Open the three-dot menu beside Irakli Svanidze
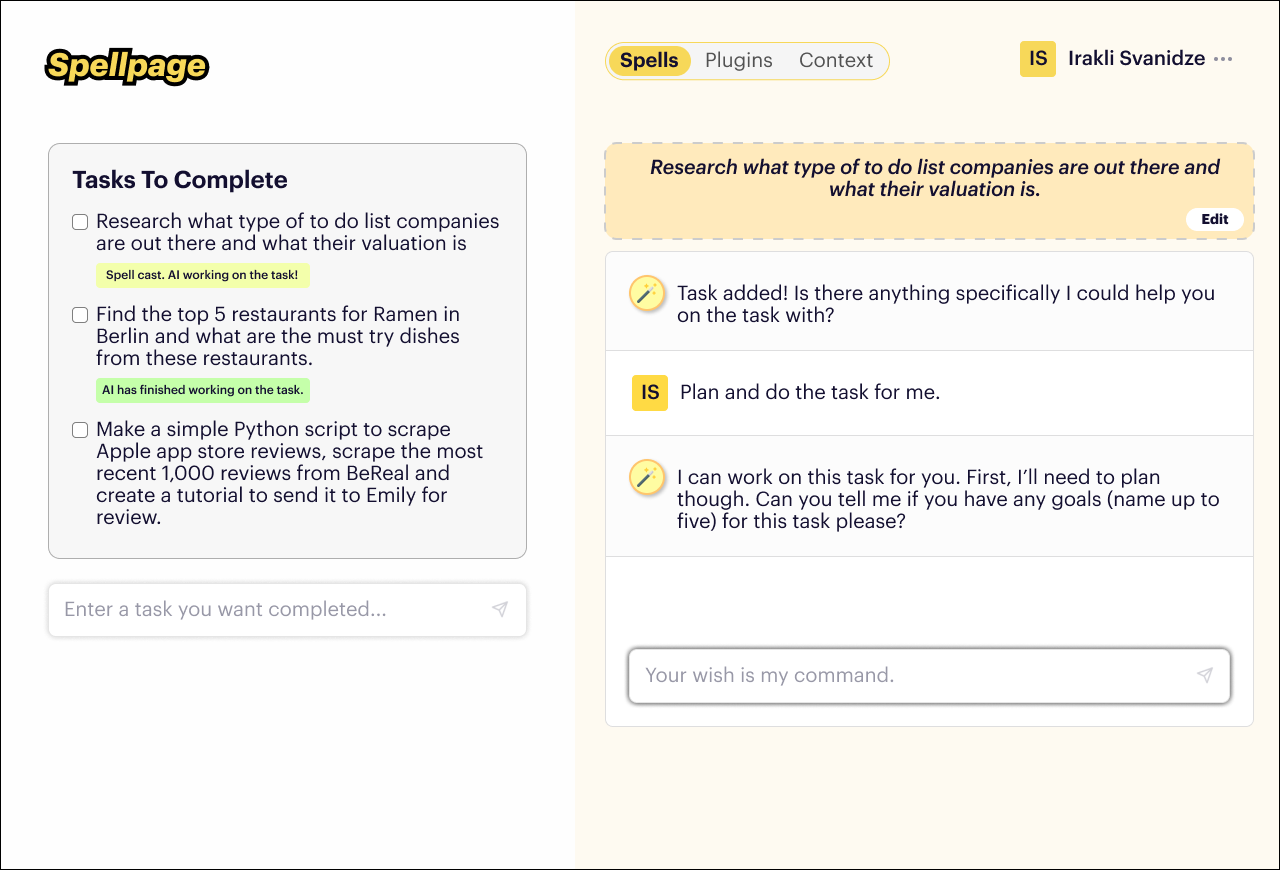Screen dimensions: 1280x870 (1223, 59)
